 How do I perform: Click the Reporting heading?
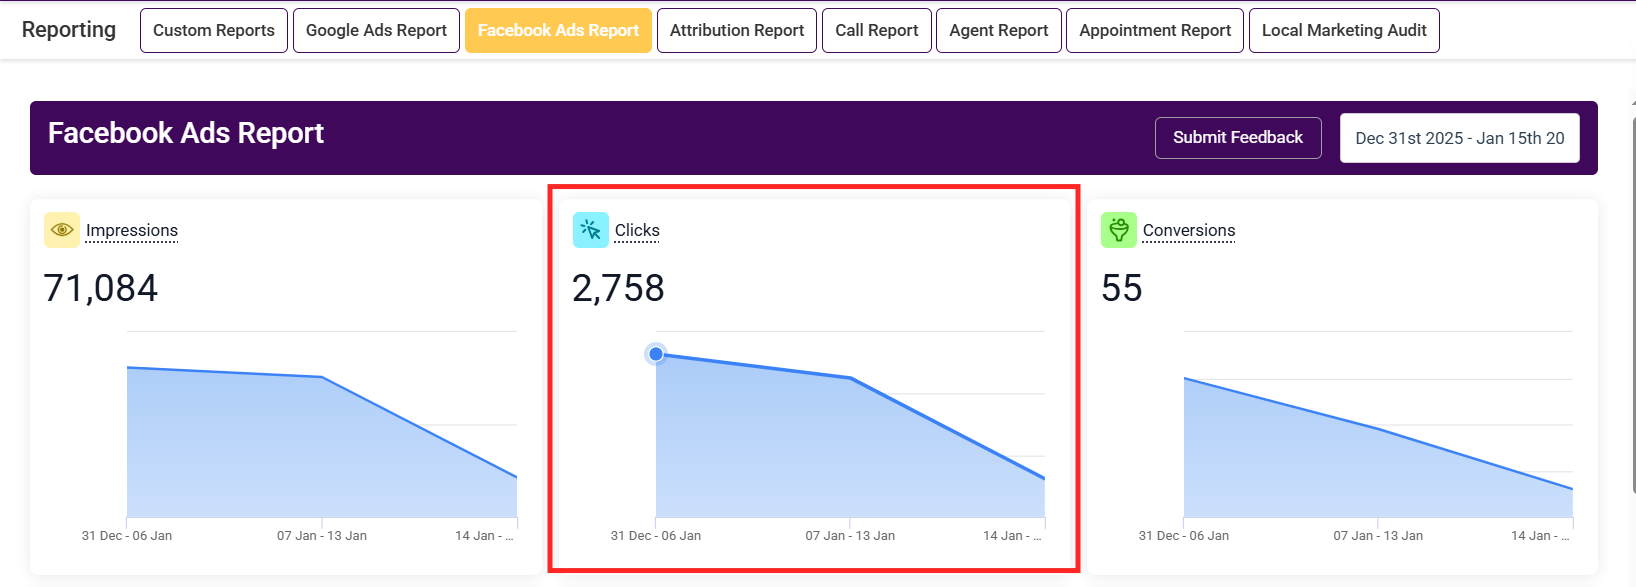click(x=69, y=30)
